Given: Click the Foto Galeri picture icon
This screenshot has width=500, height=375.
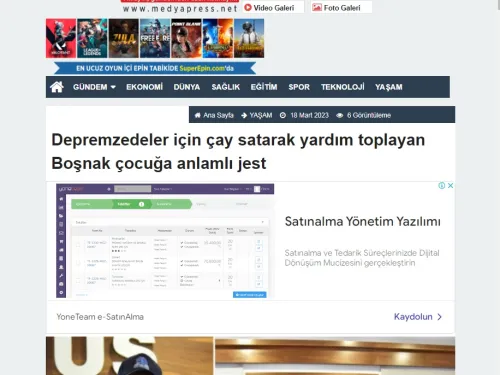Looking at the screenshot, I should pyautogui.click(x=317, y=7).
